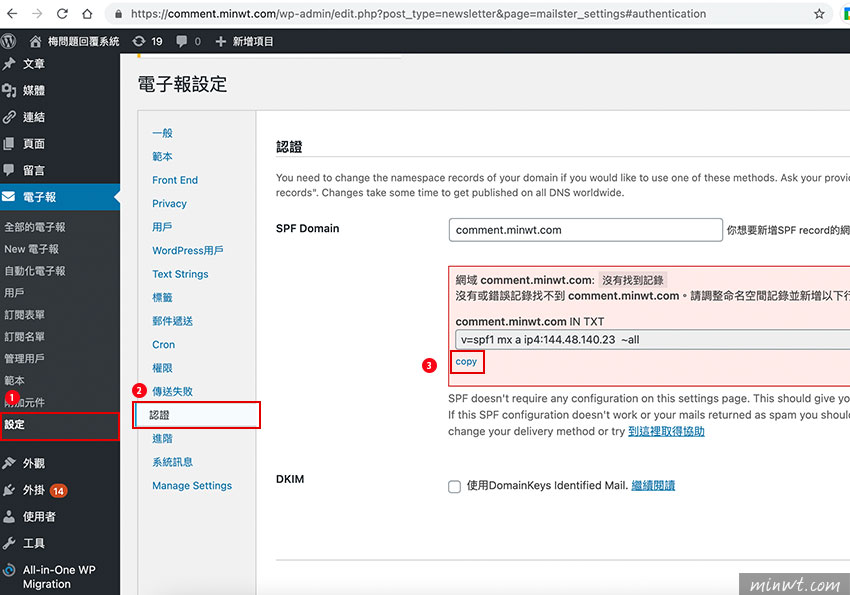The image size is (850, 595).
Task: Click the 電子報設定 page heading
Action: pyautogui.click(x=183, y=84)
